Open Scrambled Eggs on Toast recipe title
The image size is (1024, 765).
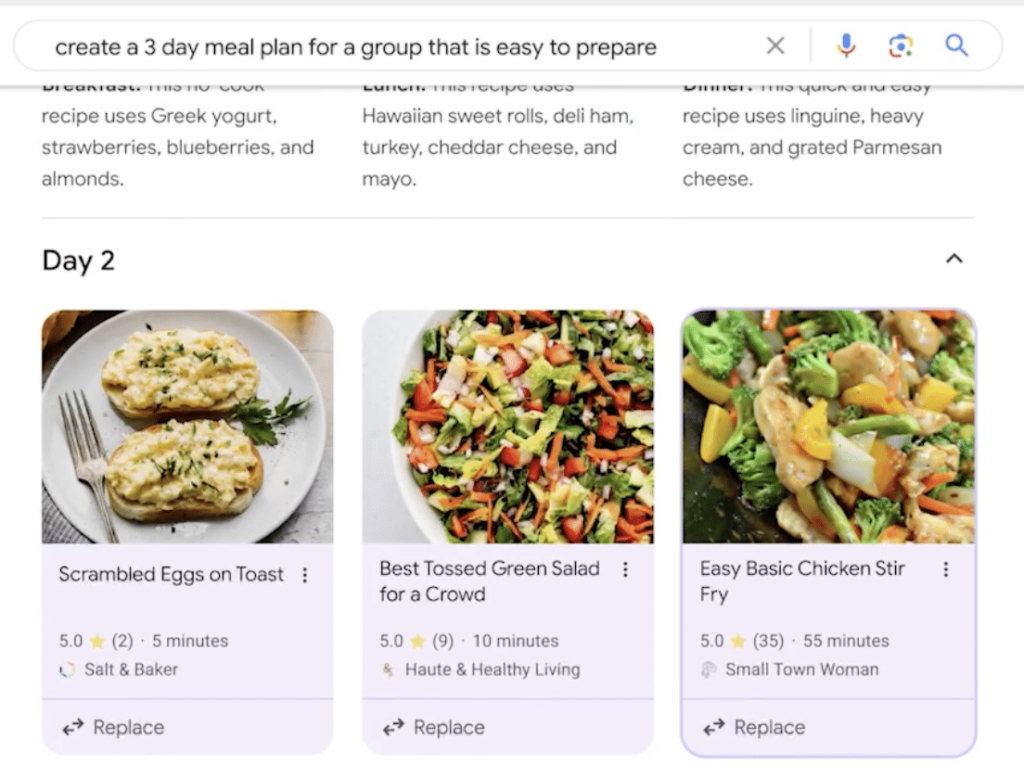(171, 574)
